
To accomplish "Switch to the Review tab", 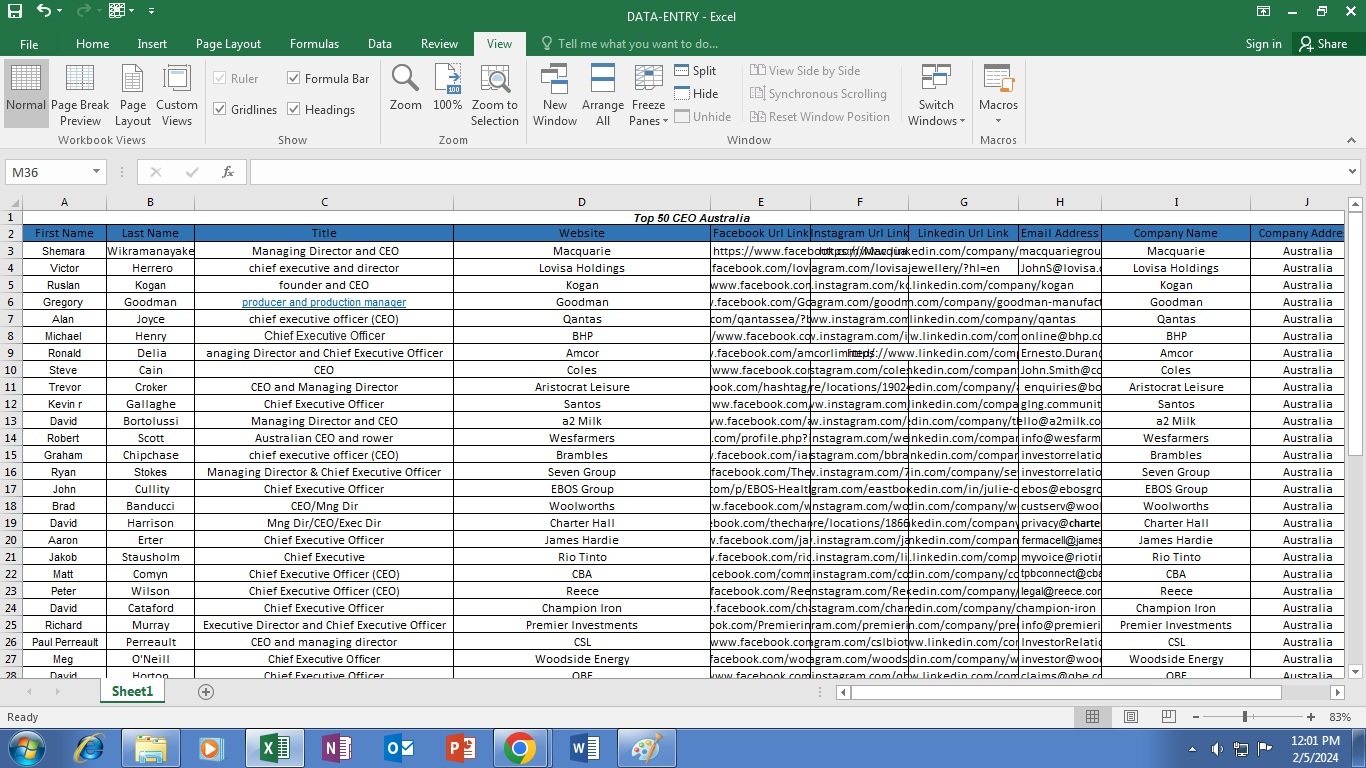I will point(439,44).
